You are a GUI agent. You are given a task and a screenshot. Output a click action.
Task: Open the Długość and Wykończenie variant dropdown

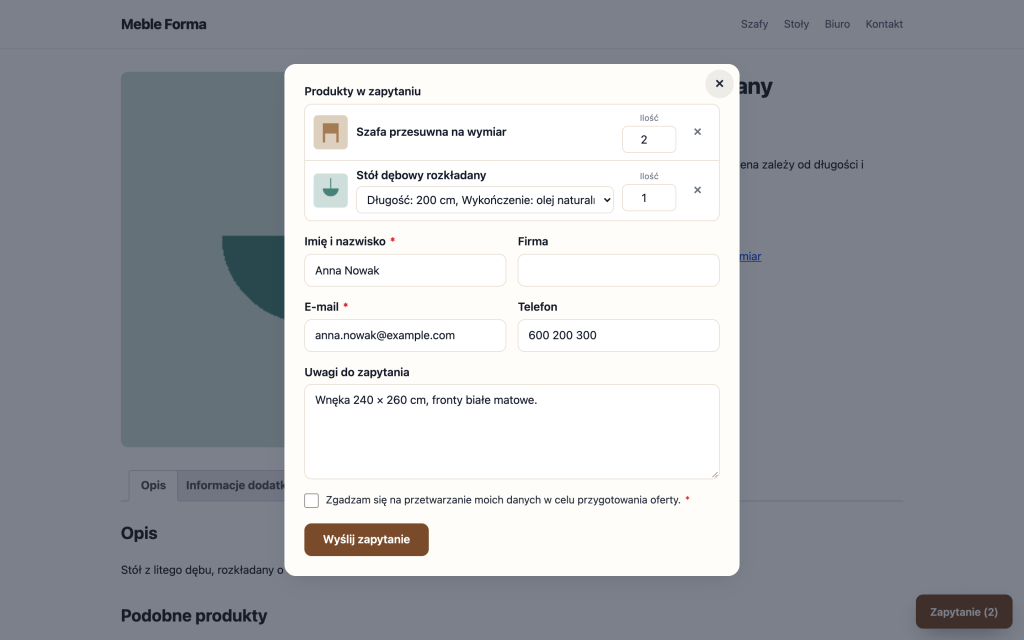click(x=485, y=200)
